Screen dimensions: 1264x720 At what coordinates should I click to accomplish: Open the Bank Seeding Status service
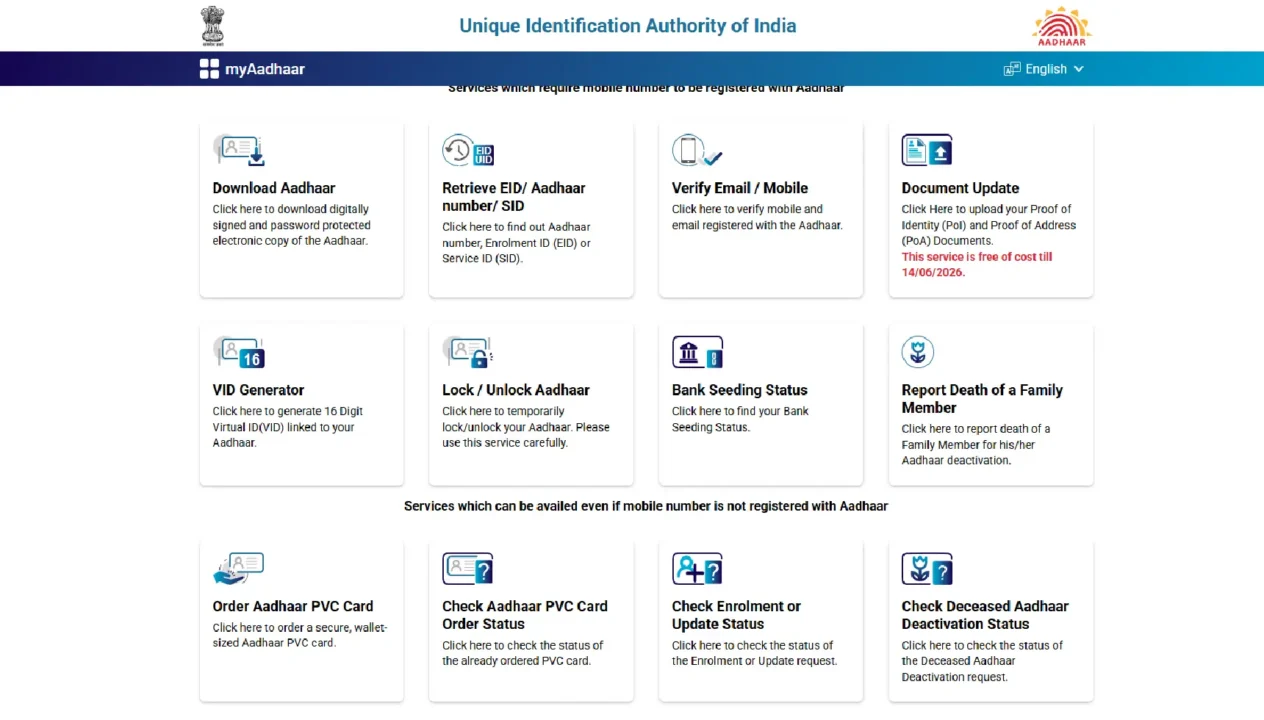(761, 405)
